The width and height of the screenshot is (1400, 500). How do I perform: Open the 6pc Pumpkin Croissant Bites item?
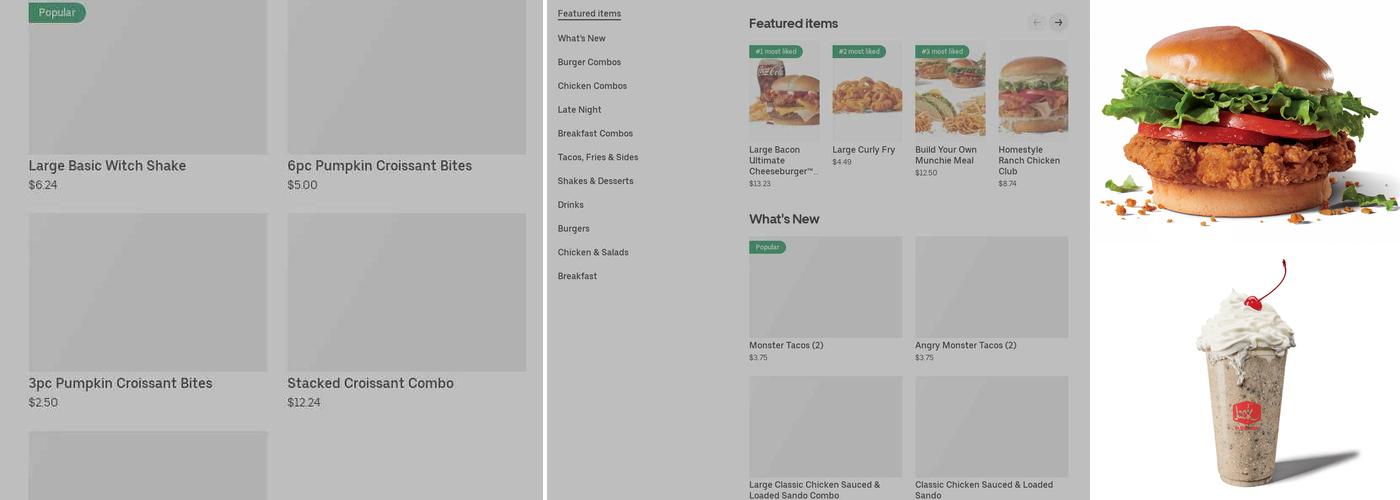pos(406,80)
